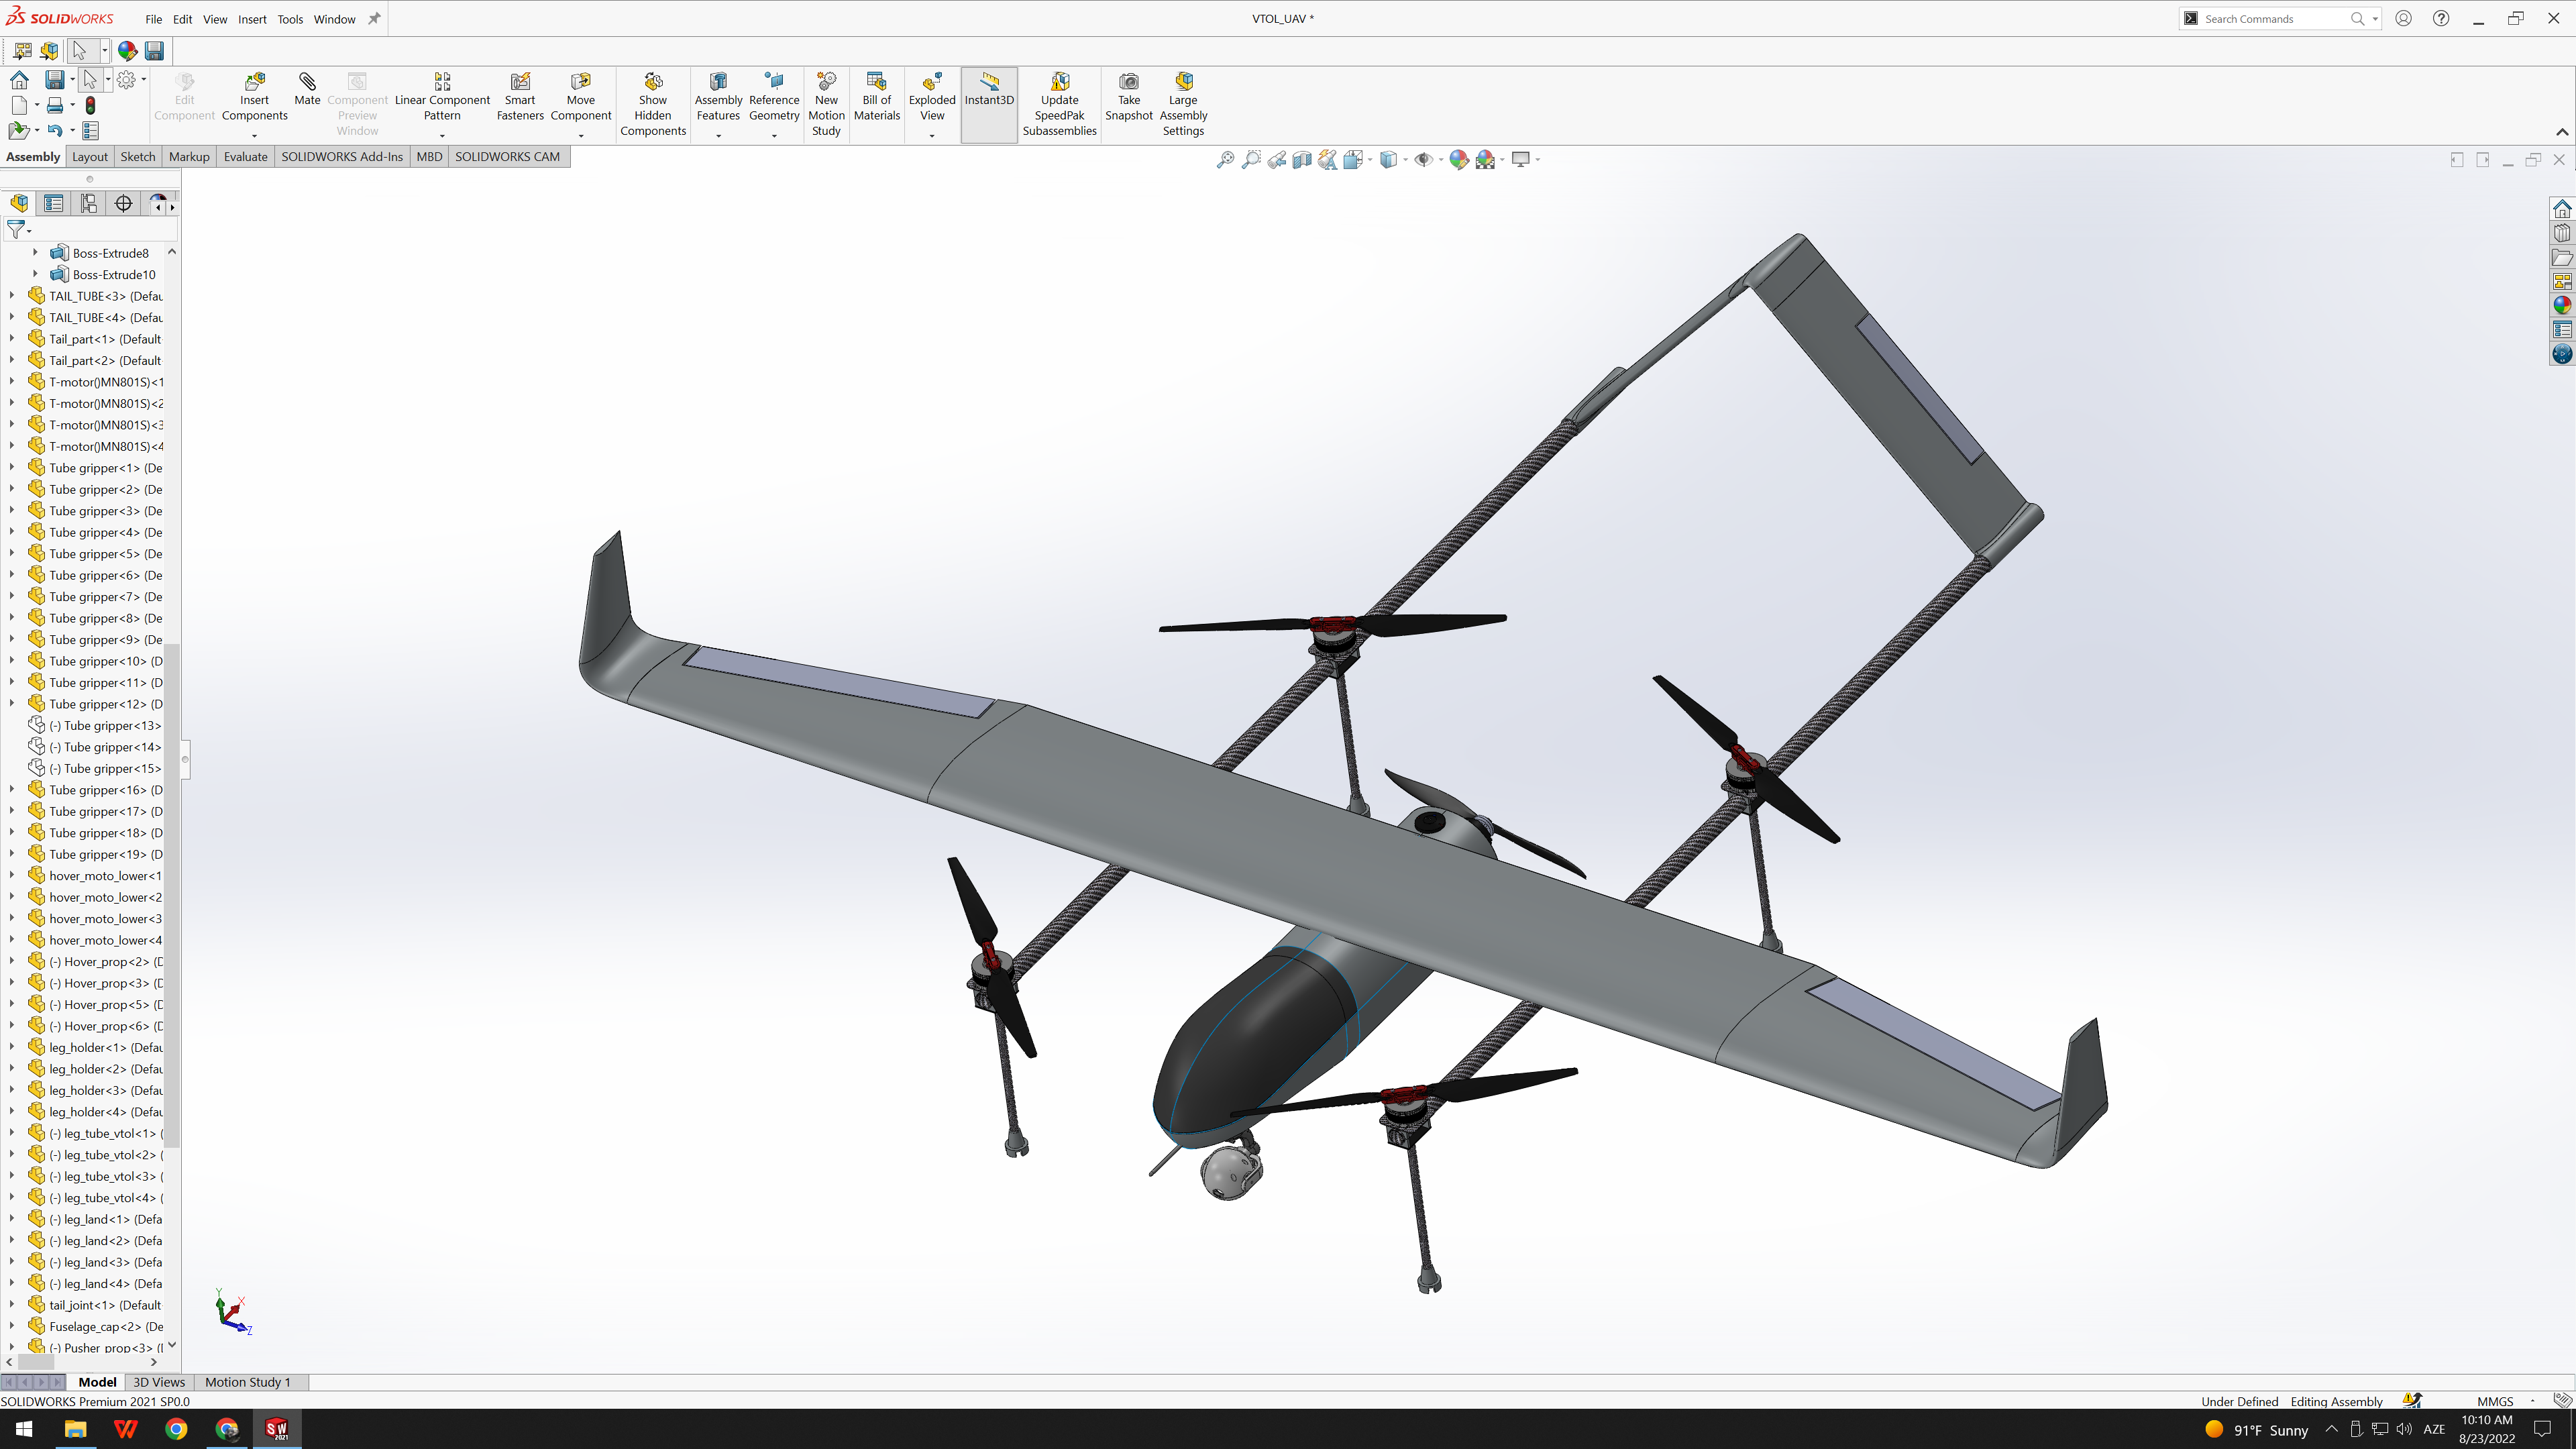Open the Tools menu
Screen dimensions: 2576x1449
[290, 19]
